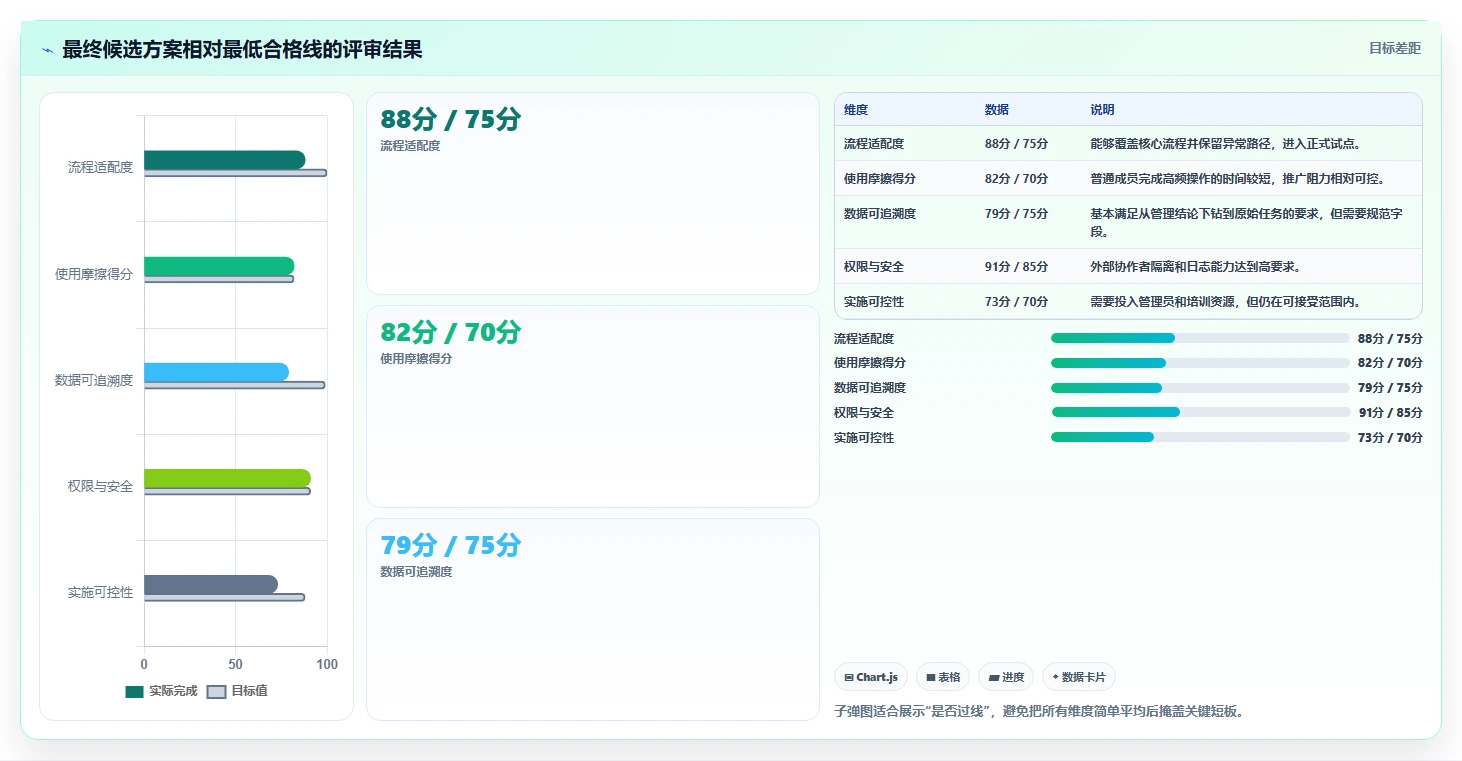
Task: Click the 实施可控性 progress bar
Action: point(1200,437)
